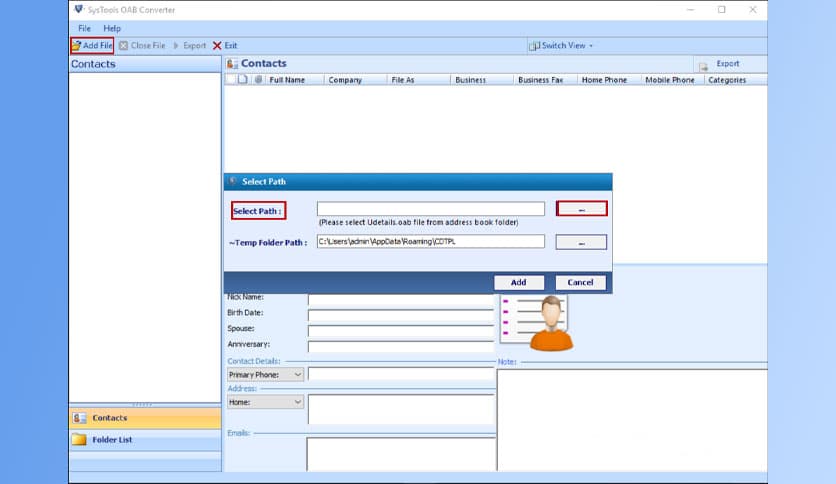The width and height of the screenshot is (836, 484).
Task: Click the Temp Folder Path input field
Action: pos(431,241)
